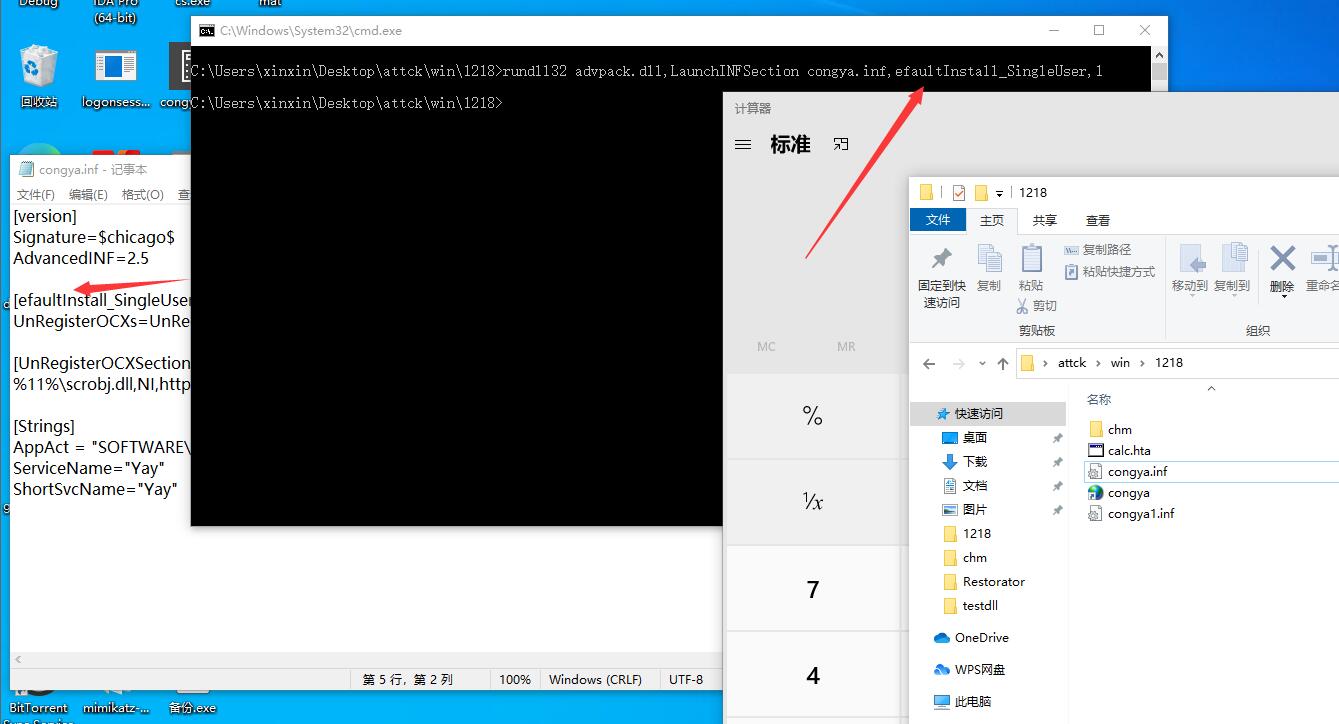
Task: Open customize quick access toolbar dropdown
Action: (999, 193)
